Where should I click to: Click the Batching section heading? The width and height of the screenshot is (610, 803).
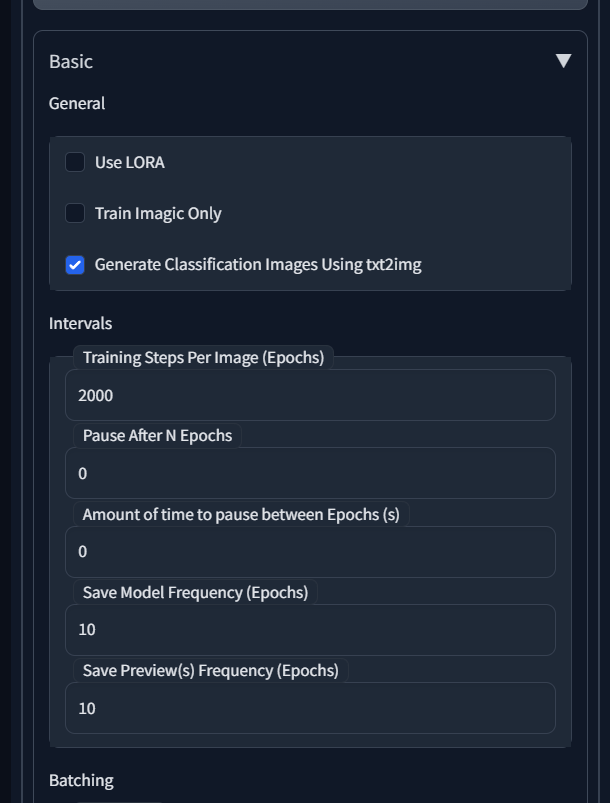(x=81, y=780)
